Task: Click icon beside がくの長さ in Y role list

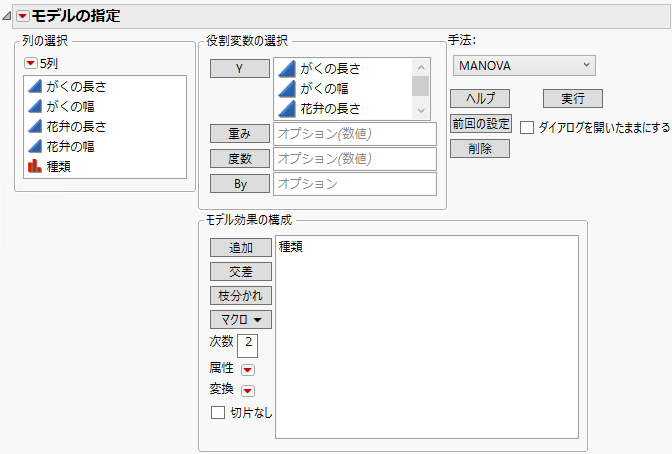Action: [287, 69]
